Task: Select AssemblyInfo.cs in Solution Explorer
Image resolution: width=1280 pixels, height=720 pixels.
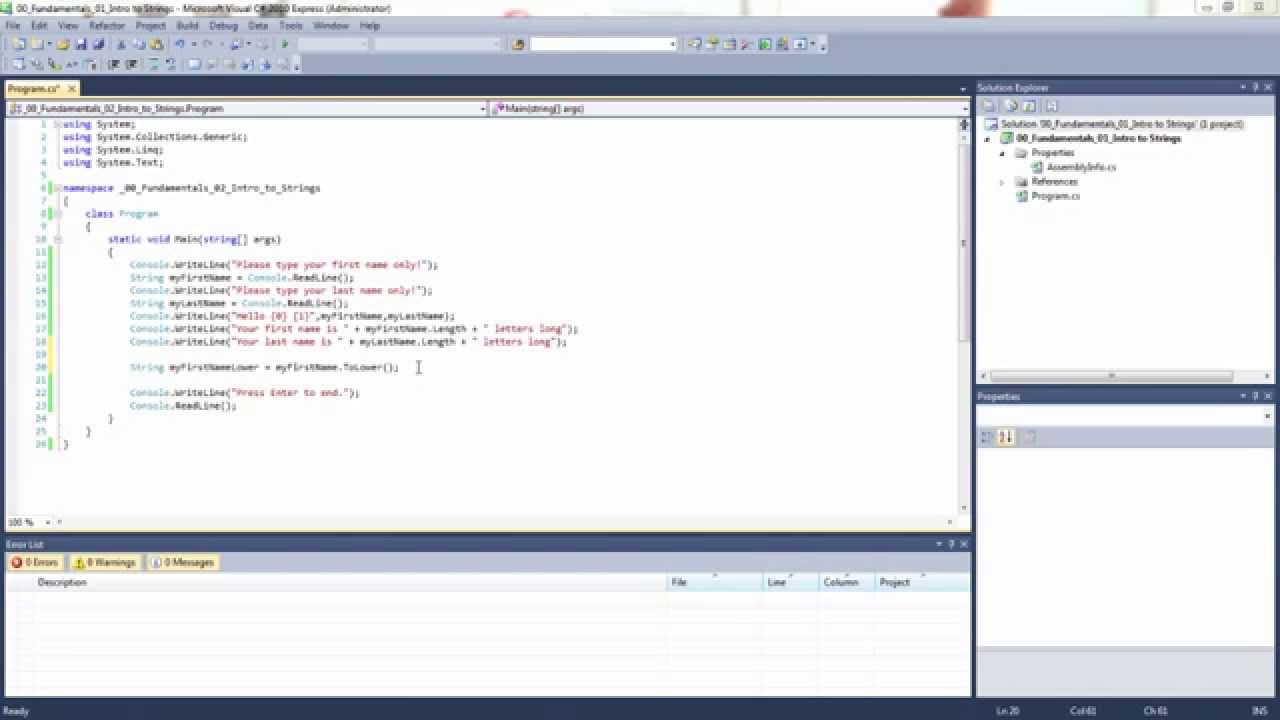Action: coord(1081,167)
